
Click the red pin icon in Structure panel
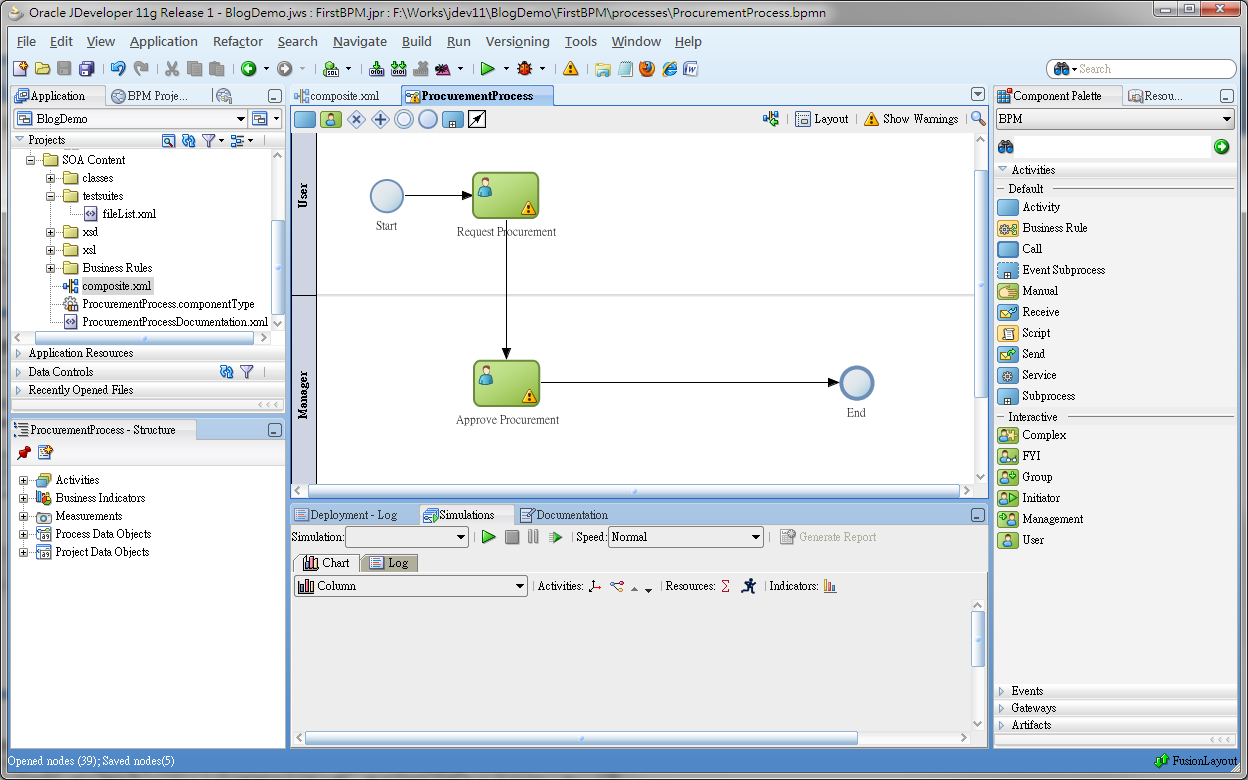point(24,453)
